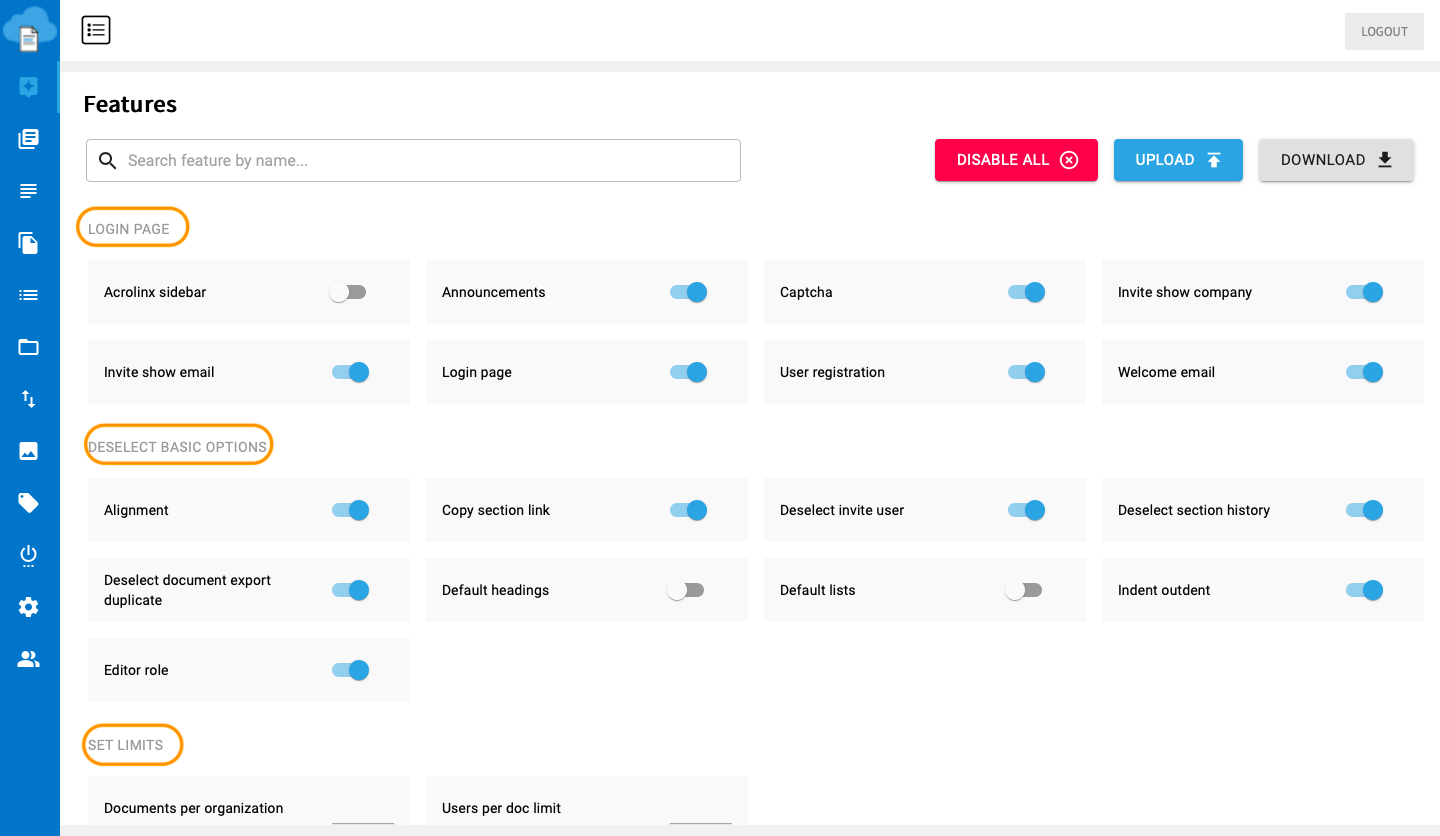Open the text lines sidebar icon
This screenshot has height=836, width=1440.
tap(29, 191)
